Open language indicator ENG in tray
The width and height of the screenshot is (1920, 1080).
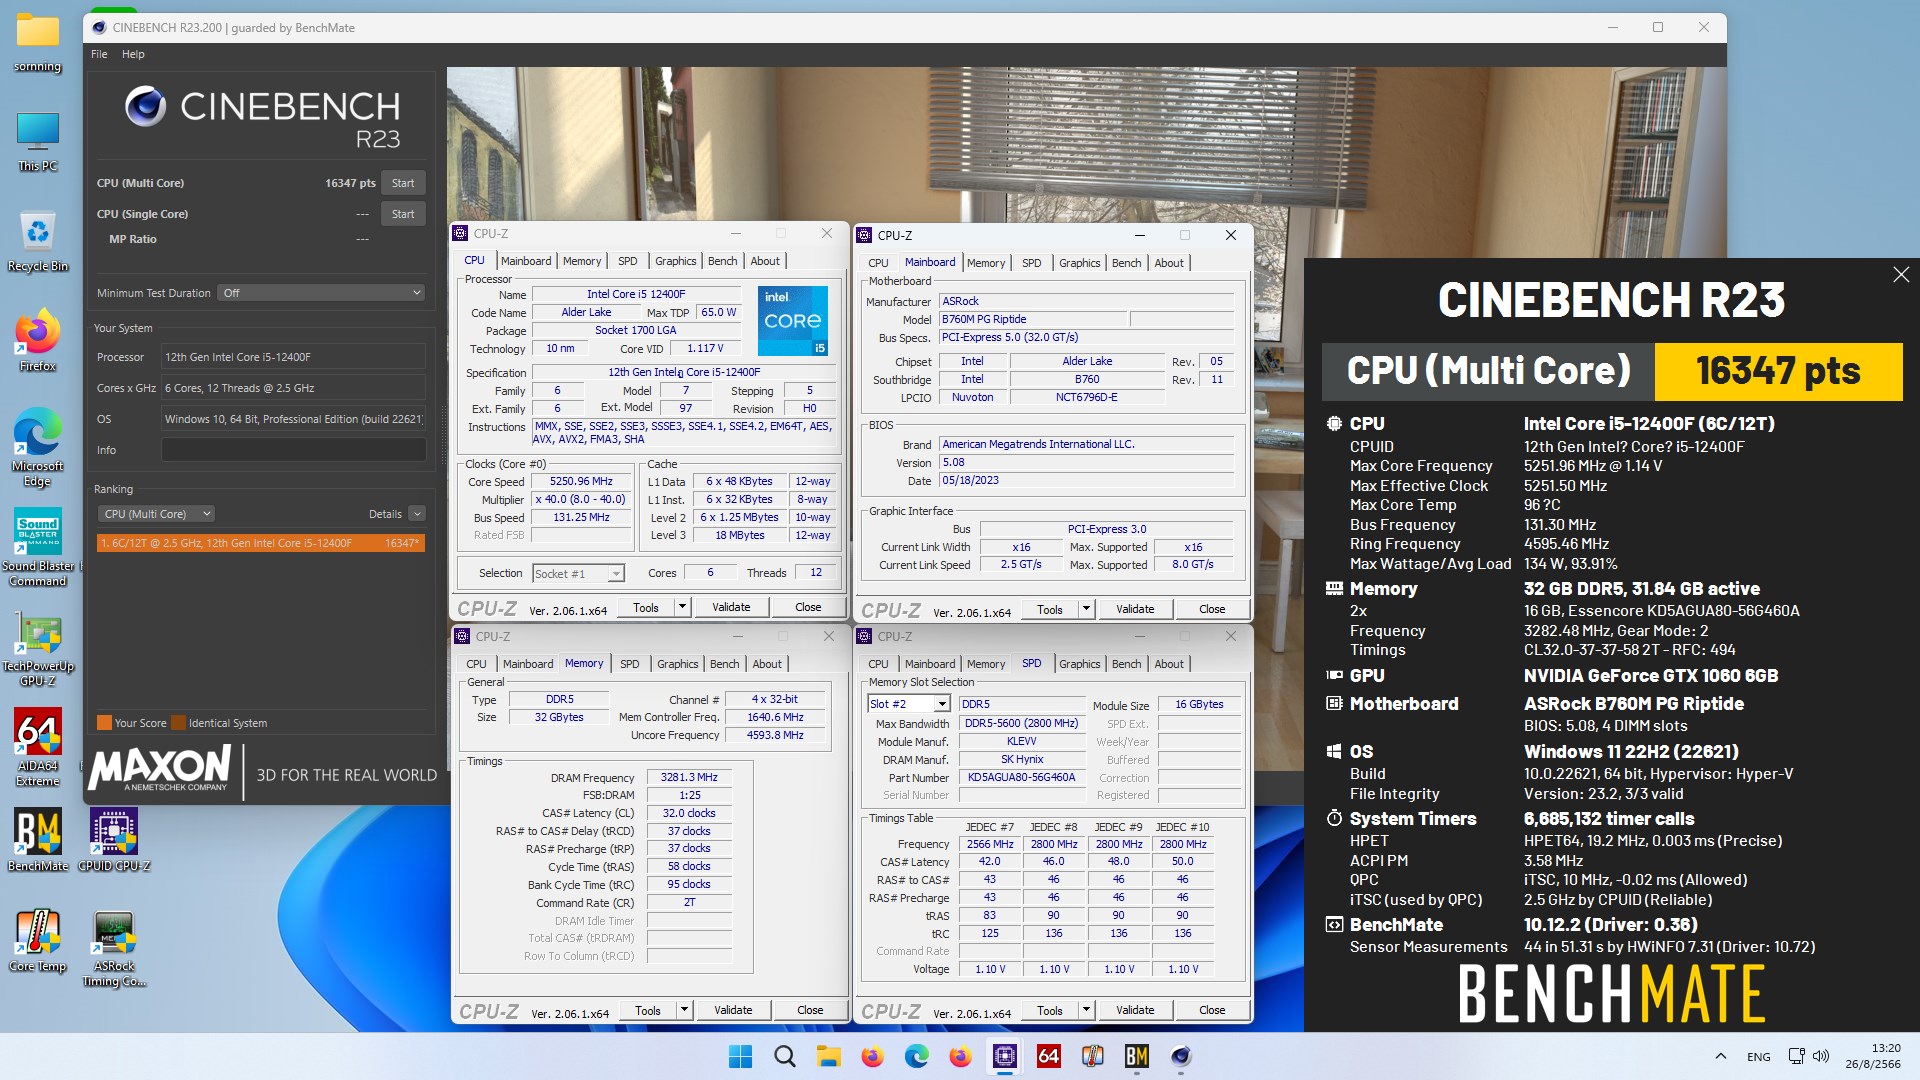pyautogui.click(x=1759, y=1057)
